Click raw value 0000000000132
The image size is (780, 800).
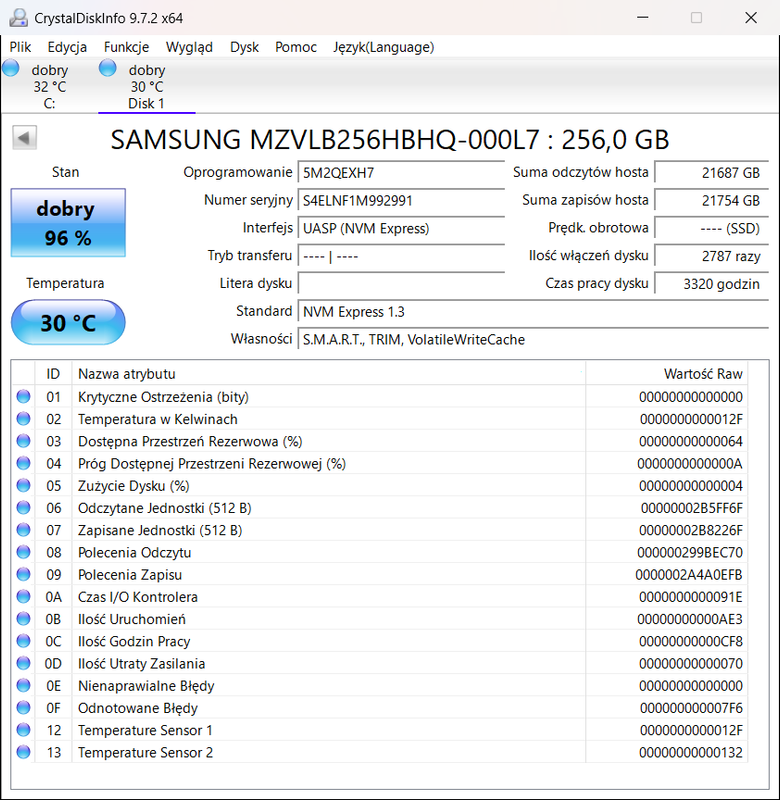[691, 753]
